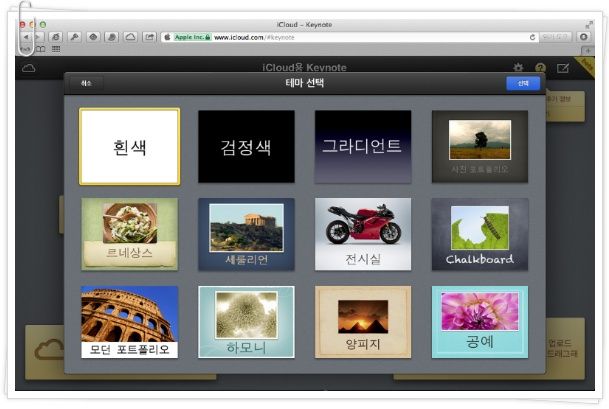
Task: Select the 검정색 black theme
Action: click(246, 146)
